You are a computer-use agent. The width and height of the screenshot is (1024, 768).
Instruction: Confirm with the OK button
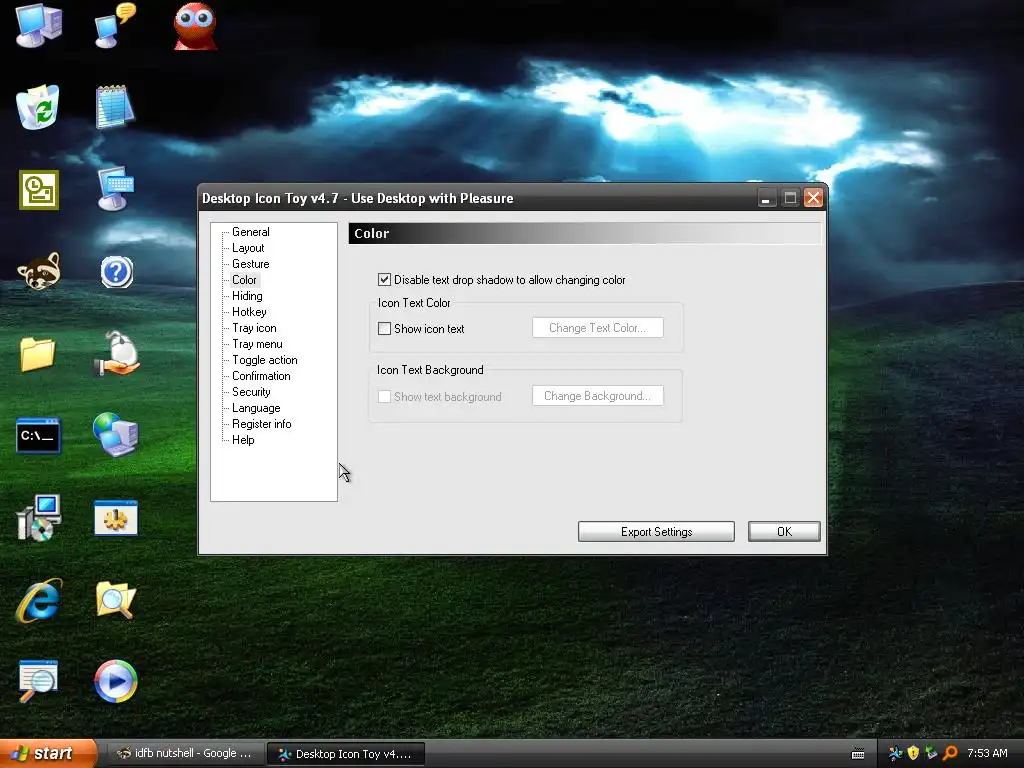point(784,532)
